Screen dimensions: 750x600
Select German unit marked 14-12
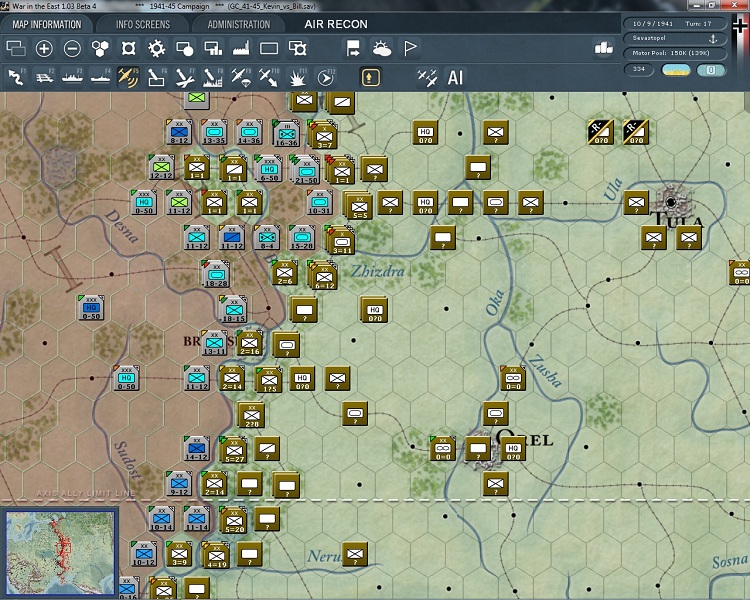click(197, 449)
